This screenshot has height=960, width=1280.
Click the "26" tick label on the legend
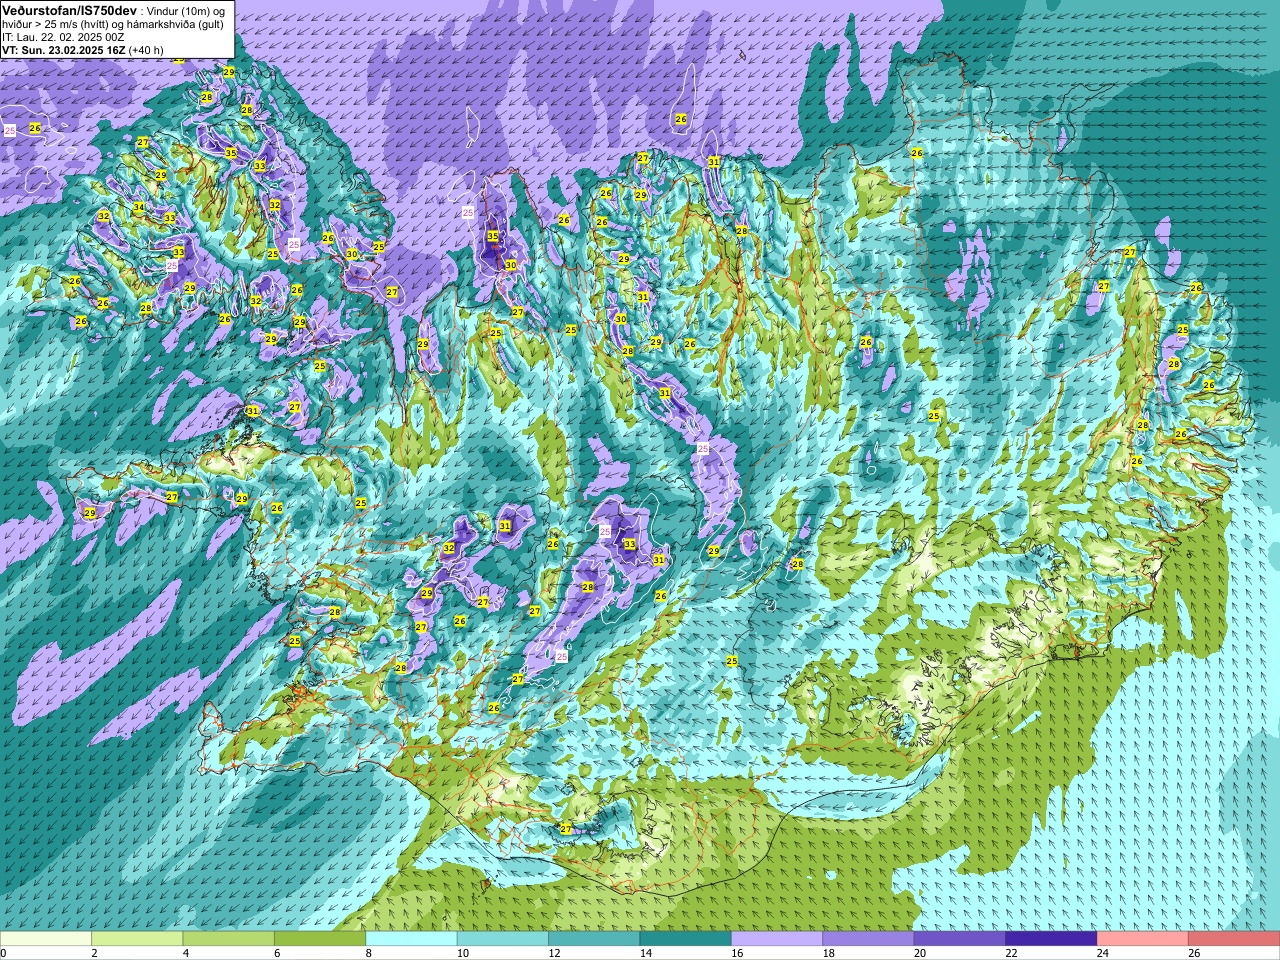1194,953
